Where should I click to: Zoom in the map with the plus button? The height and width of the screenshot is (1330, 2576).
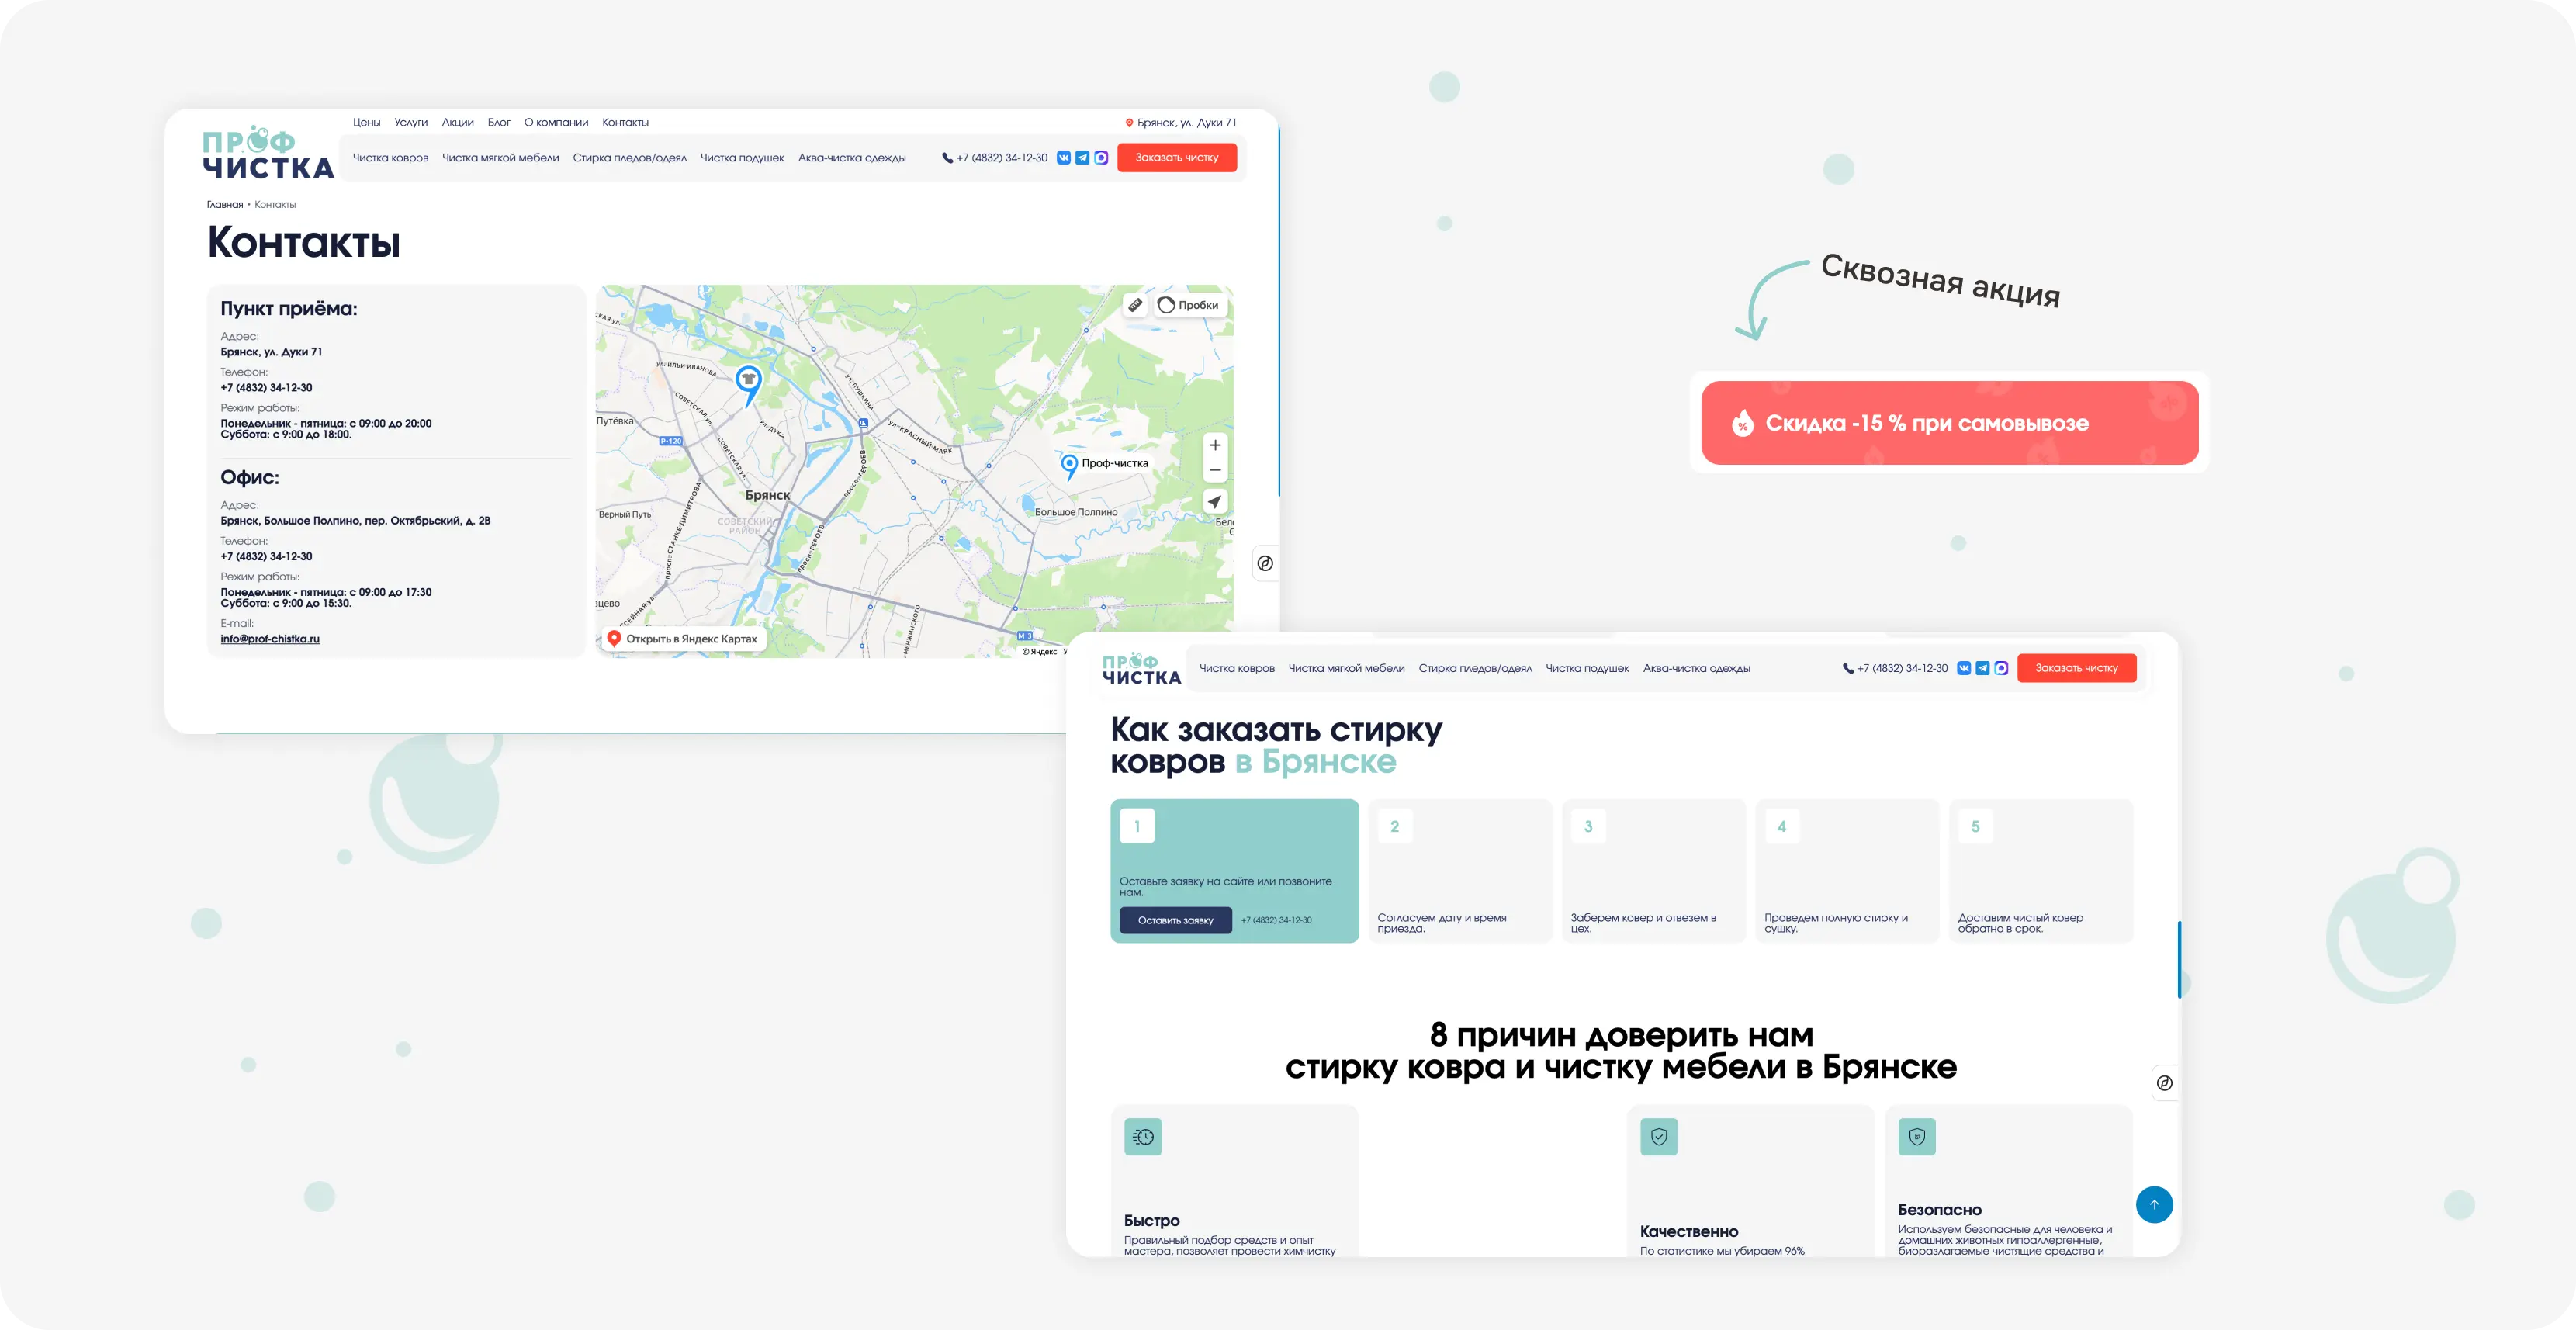click(1215, 445)
